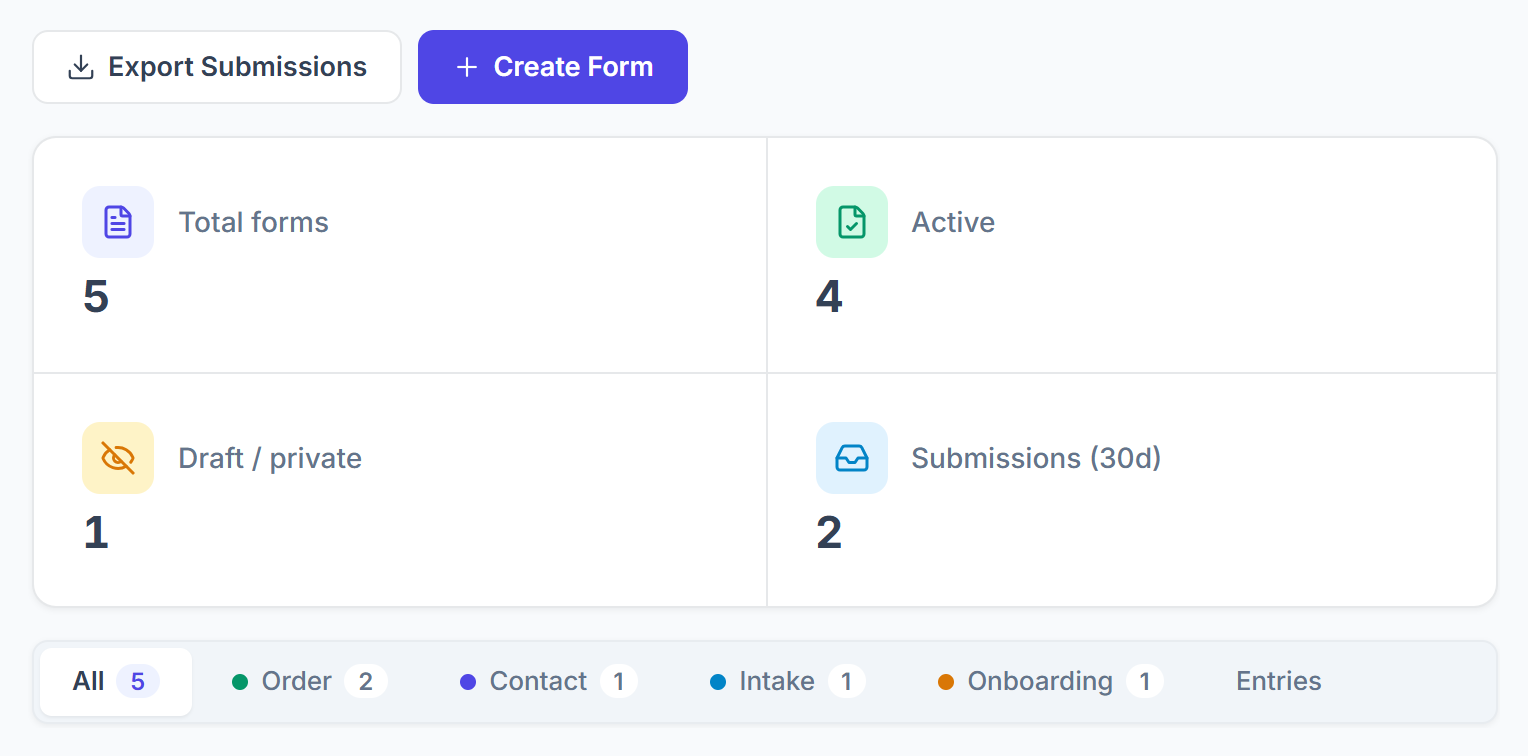Click the green dot on the Order tab
The image size is (1528, 756).
click(240, 682)
